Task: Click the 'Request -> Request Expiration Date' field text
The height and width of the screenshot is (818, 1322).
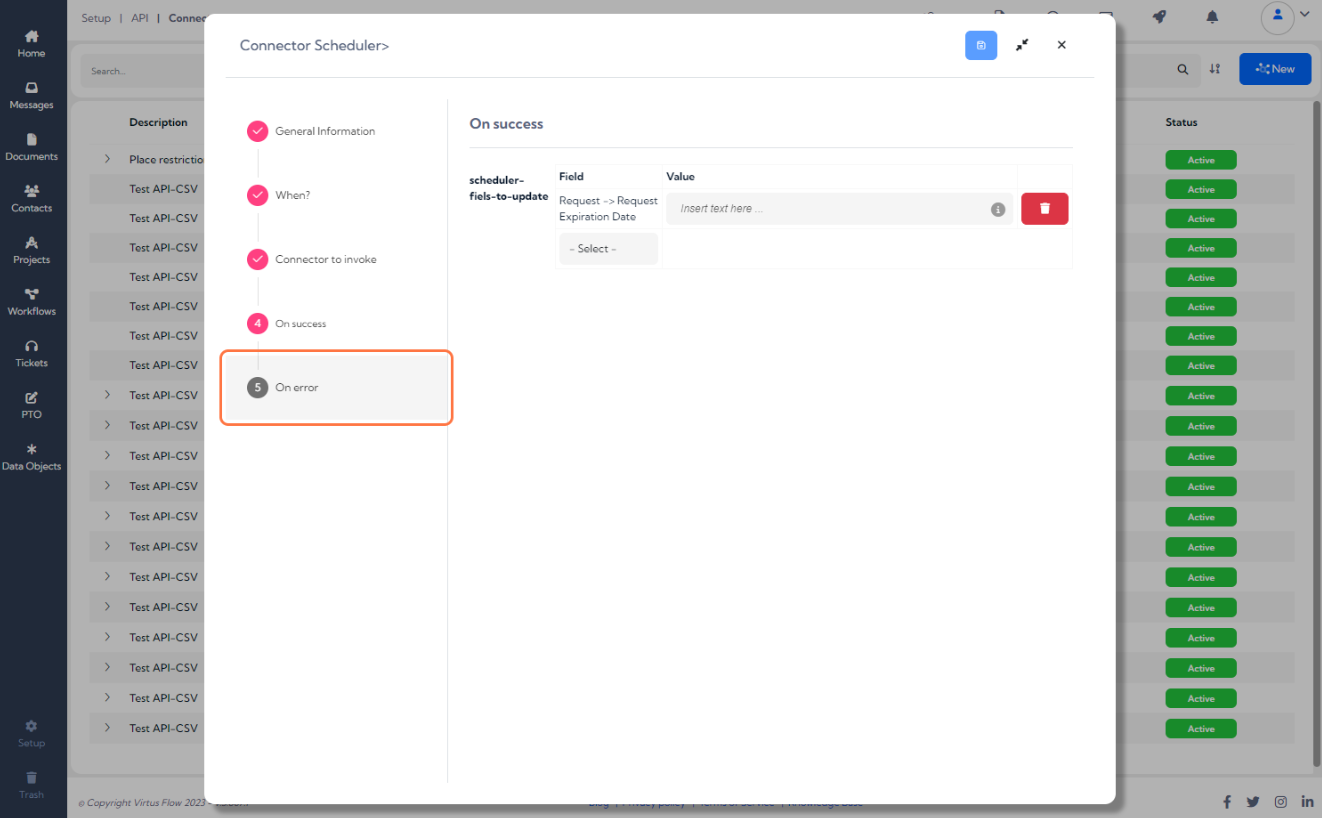Action: tap(608, 209)
